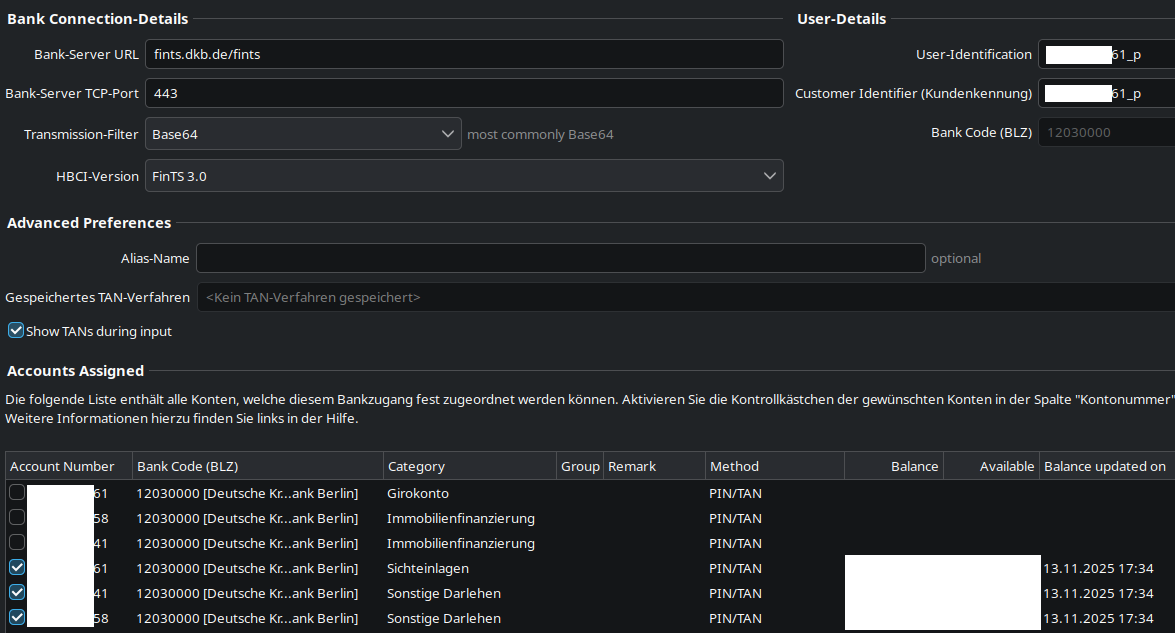Enable the Girokonto account checkbox
This screenshot has width=1175, height=633.
18,493
